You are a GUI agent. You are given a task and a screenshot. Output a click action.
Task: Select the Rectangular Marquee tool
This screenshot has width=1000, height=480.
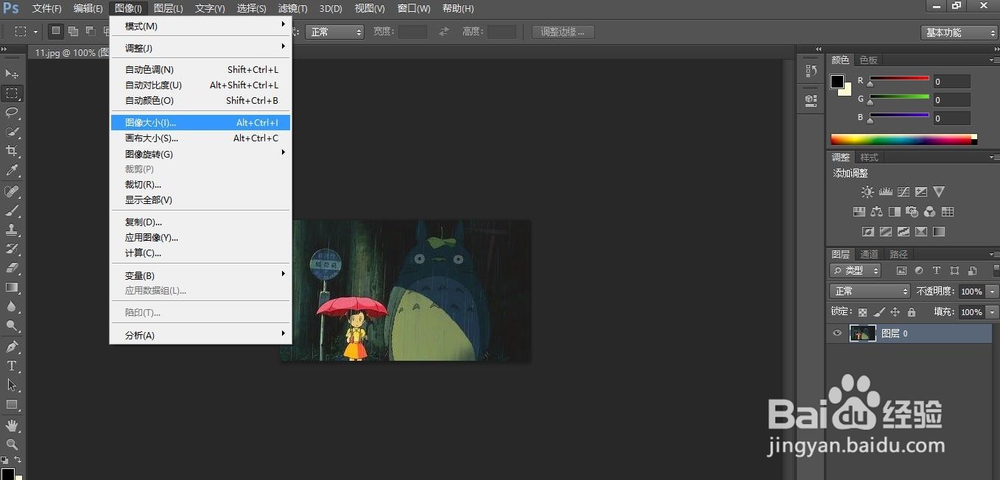(x=11, y=94)
